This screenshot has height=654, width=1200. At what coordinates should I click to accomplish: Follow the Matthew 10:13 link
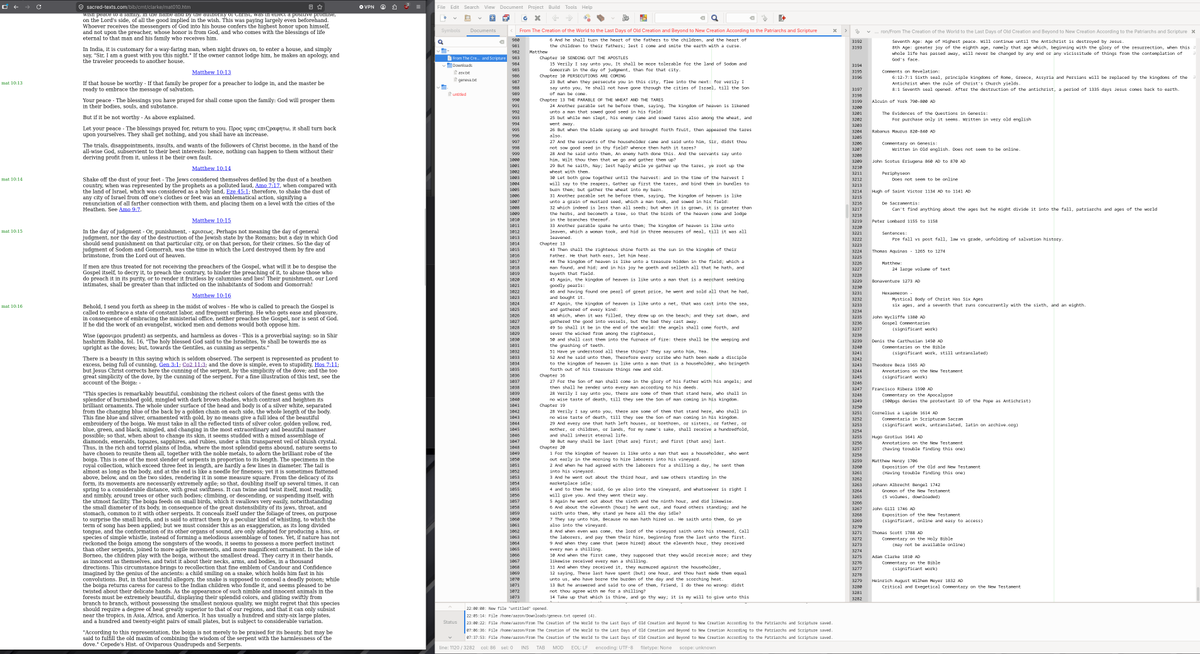click(211, 73)
